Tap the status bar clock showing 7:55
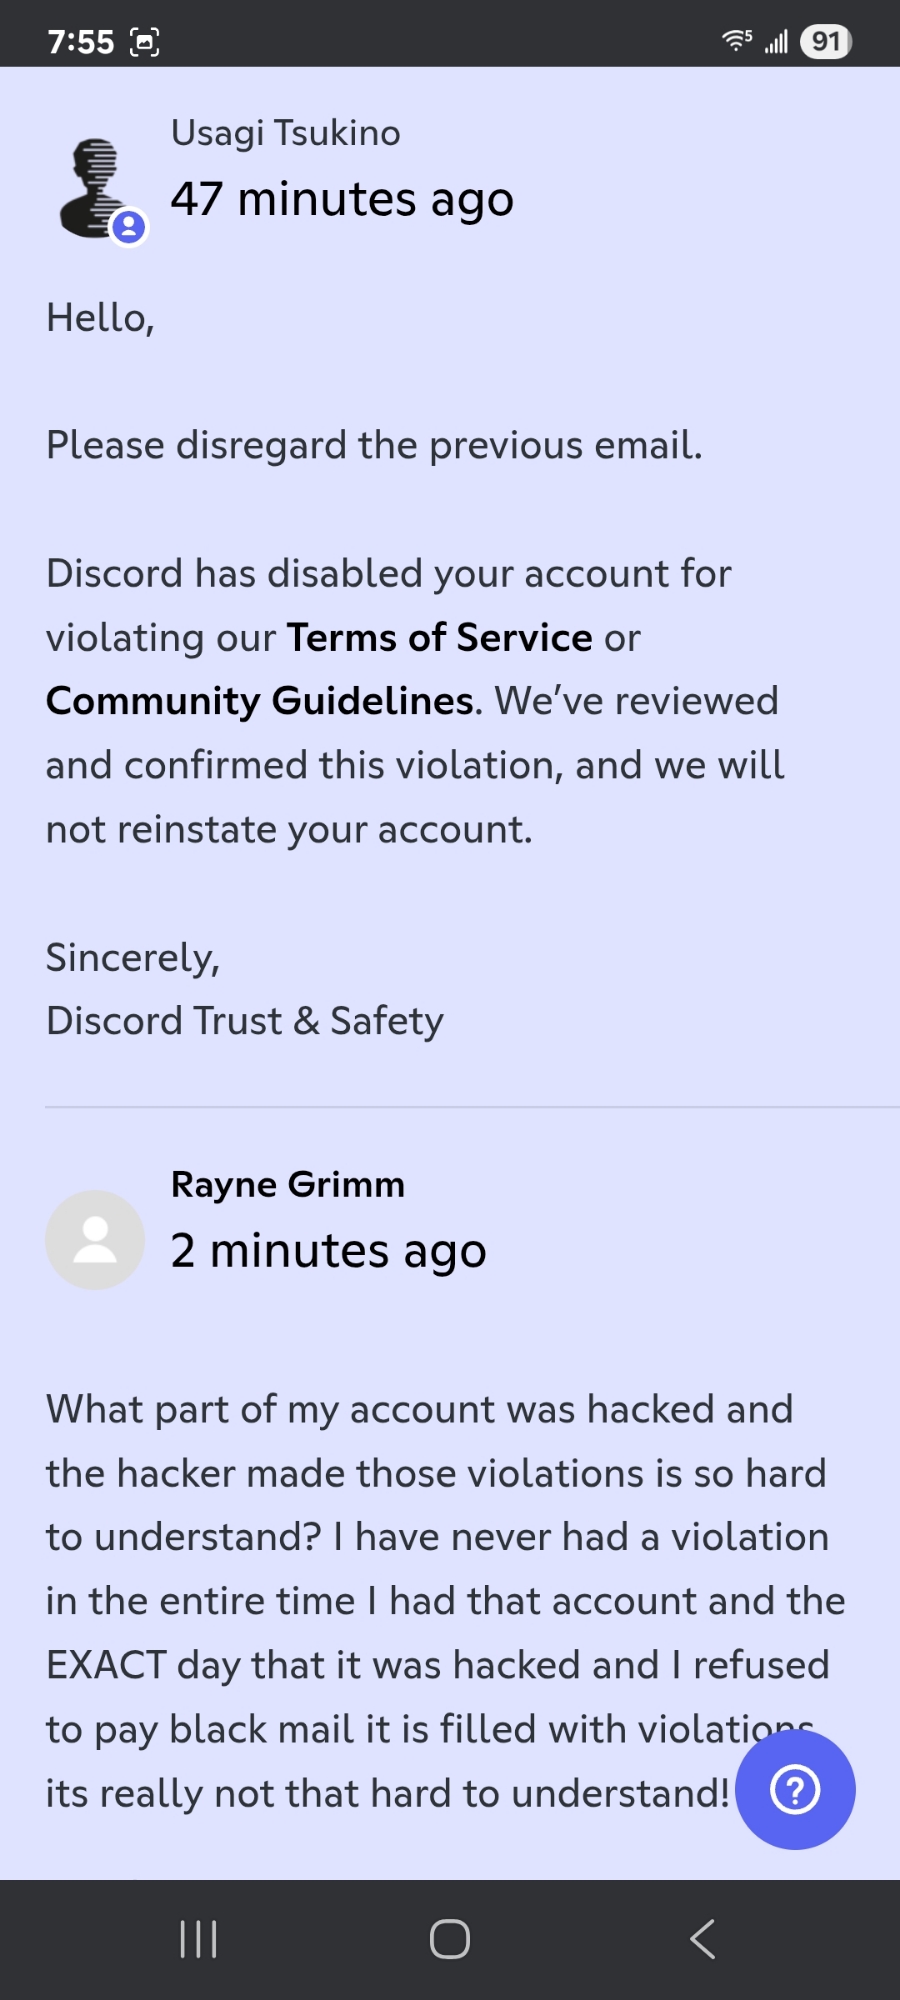 coord(81,42)
